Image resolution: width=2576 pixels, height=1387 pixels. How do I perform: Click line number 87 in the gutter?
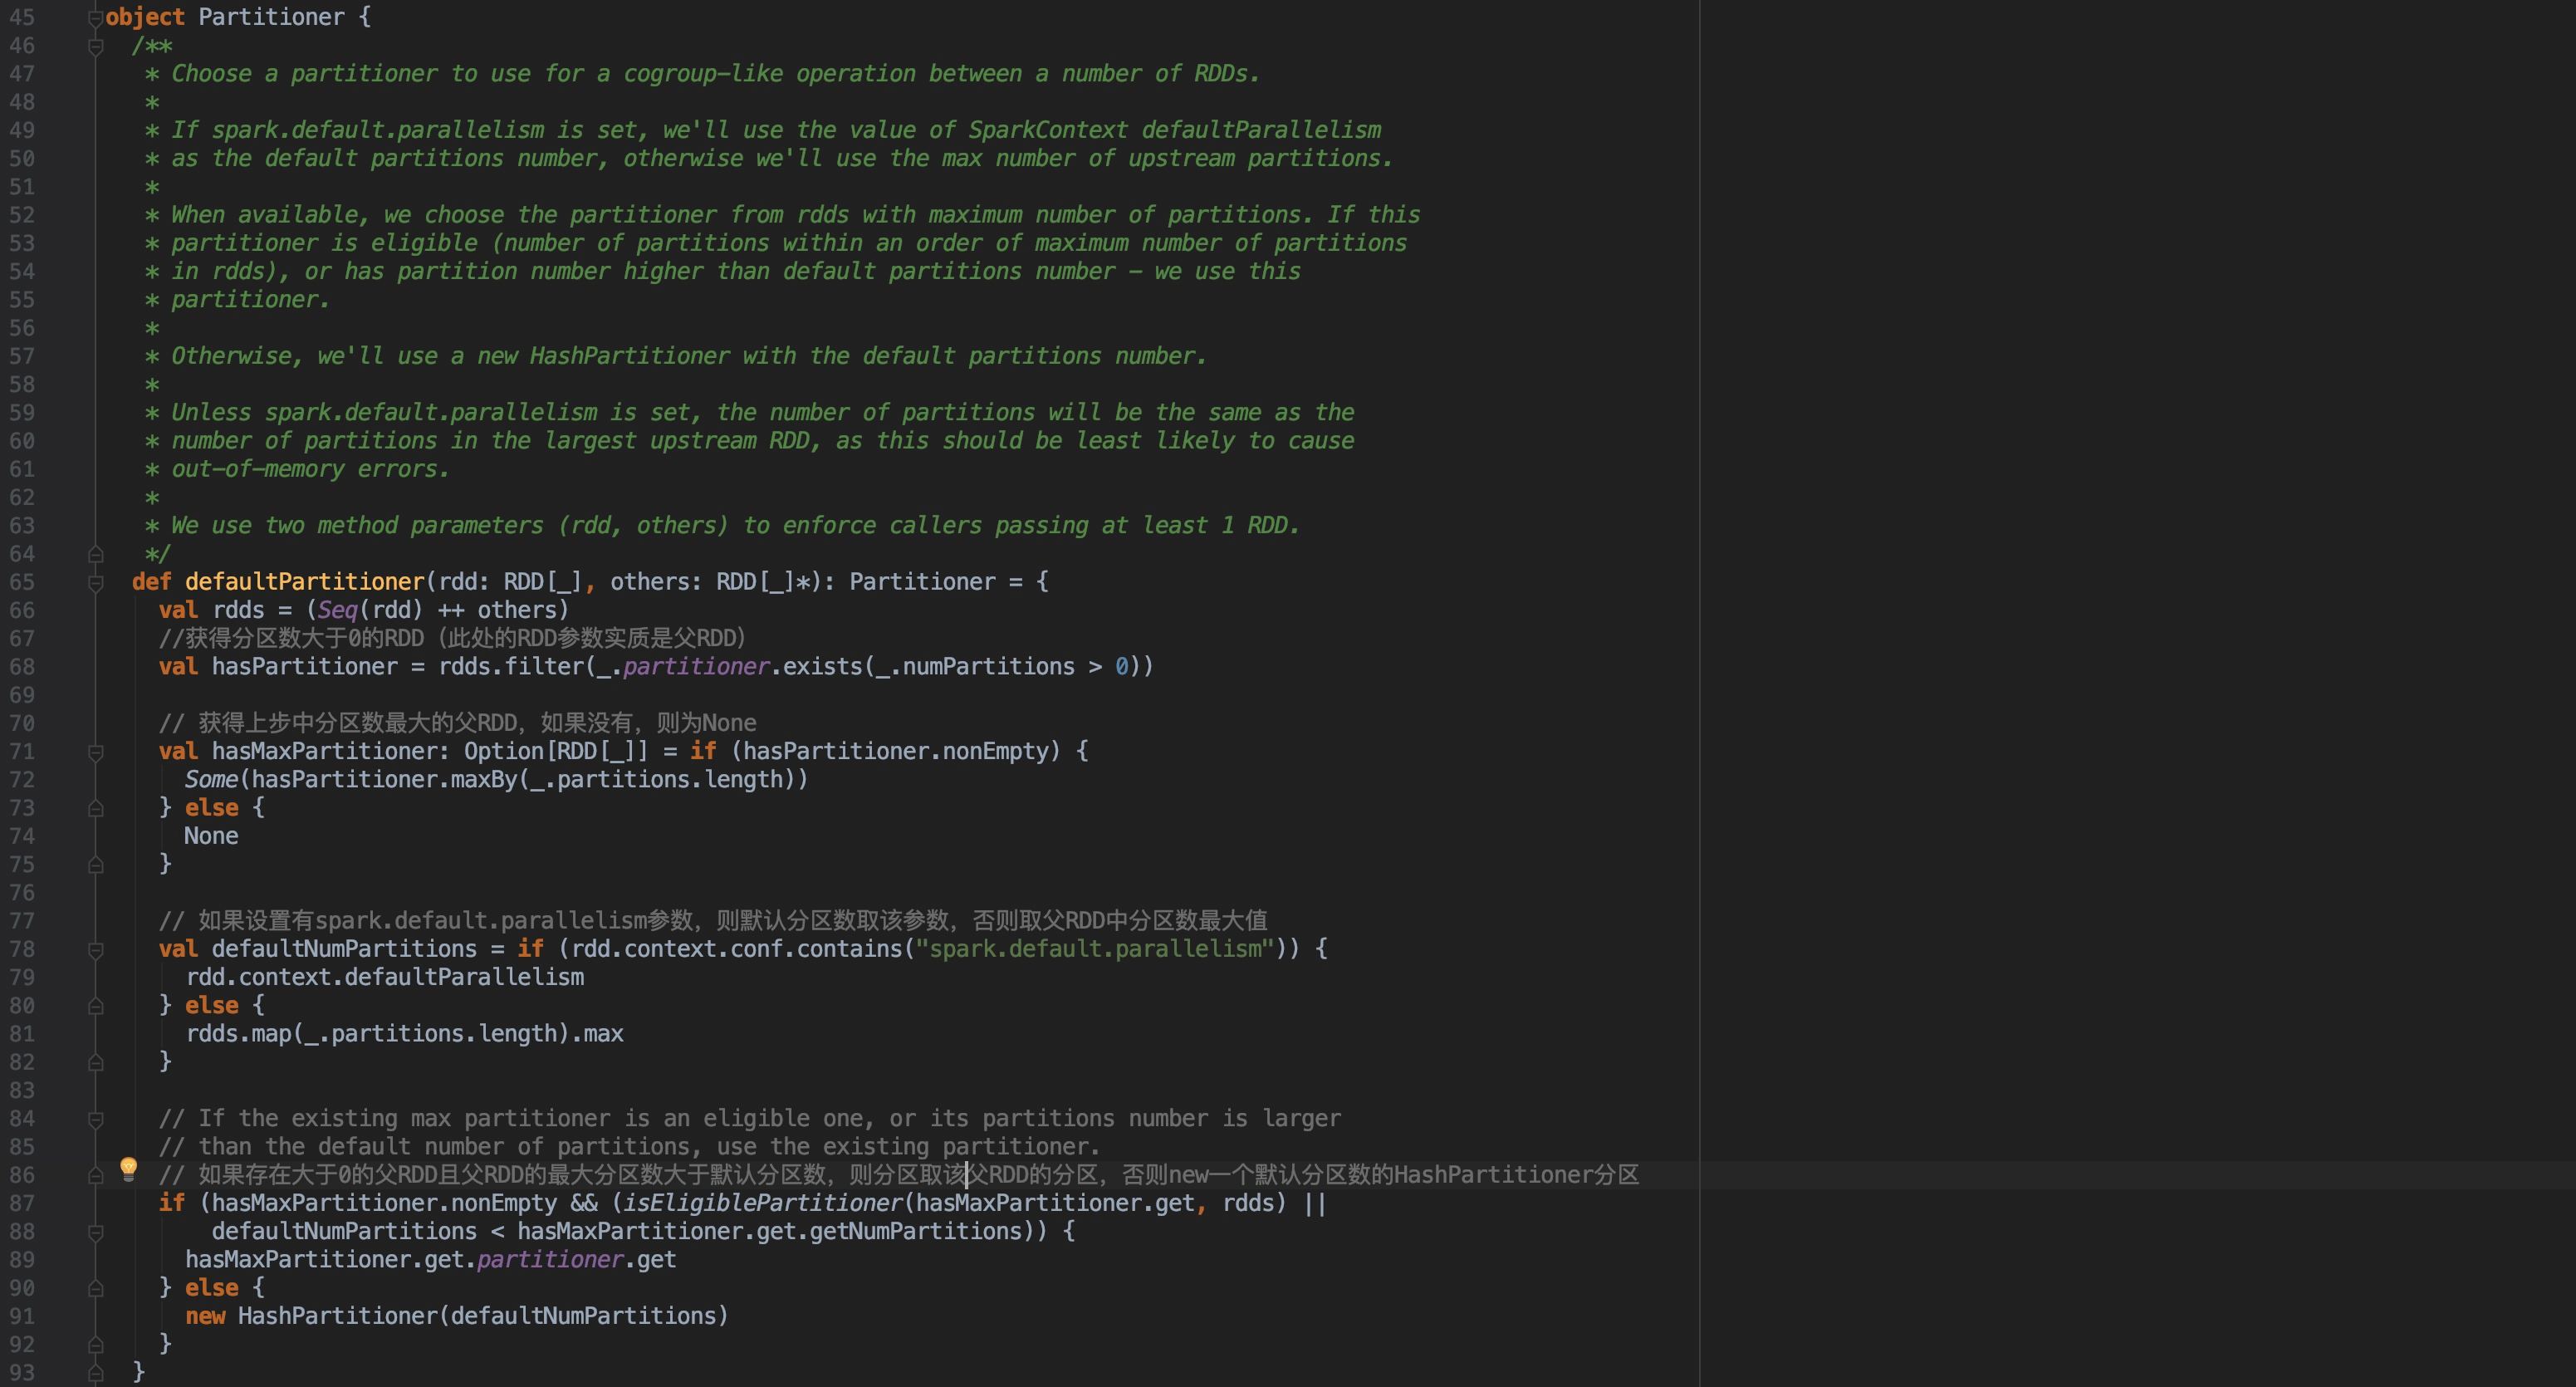22,1203
